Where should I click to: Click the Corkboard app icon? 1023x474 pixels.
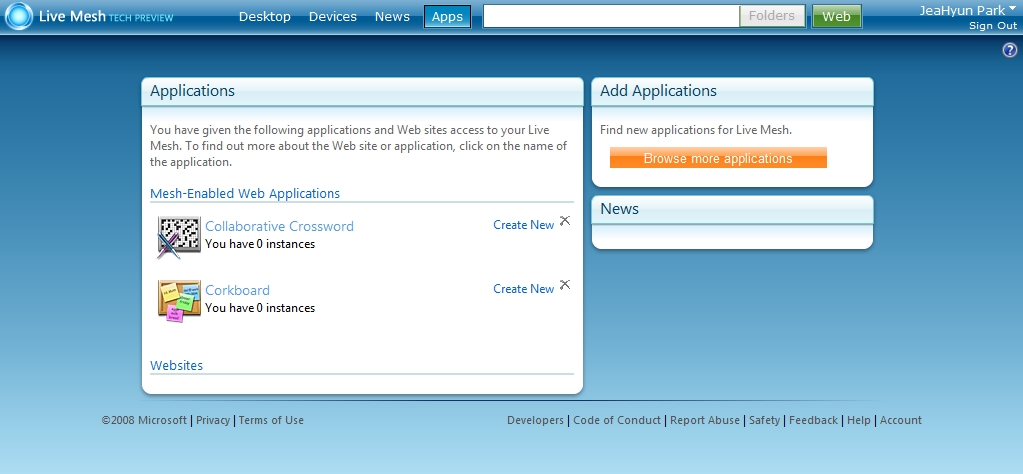pyautogui.click(x=179, y=301)
